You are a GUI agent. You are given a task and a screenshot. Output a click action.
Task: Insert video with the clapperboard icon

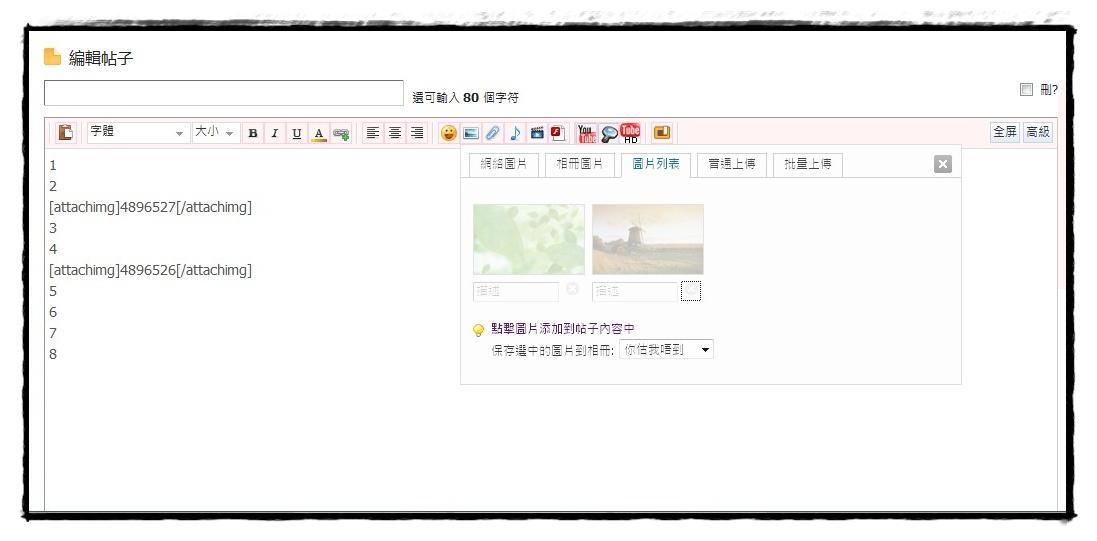pyautogui.click(x=537, y=133)
